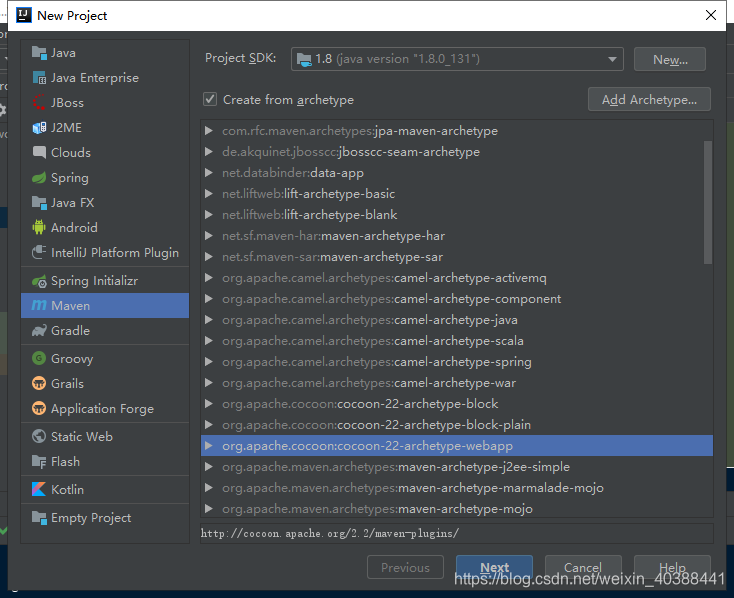
Task: Expand camel-archetype-activemq node
Action: pos(209,278)
